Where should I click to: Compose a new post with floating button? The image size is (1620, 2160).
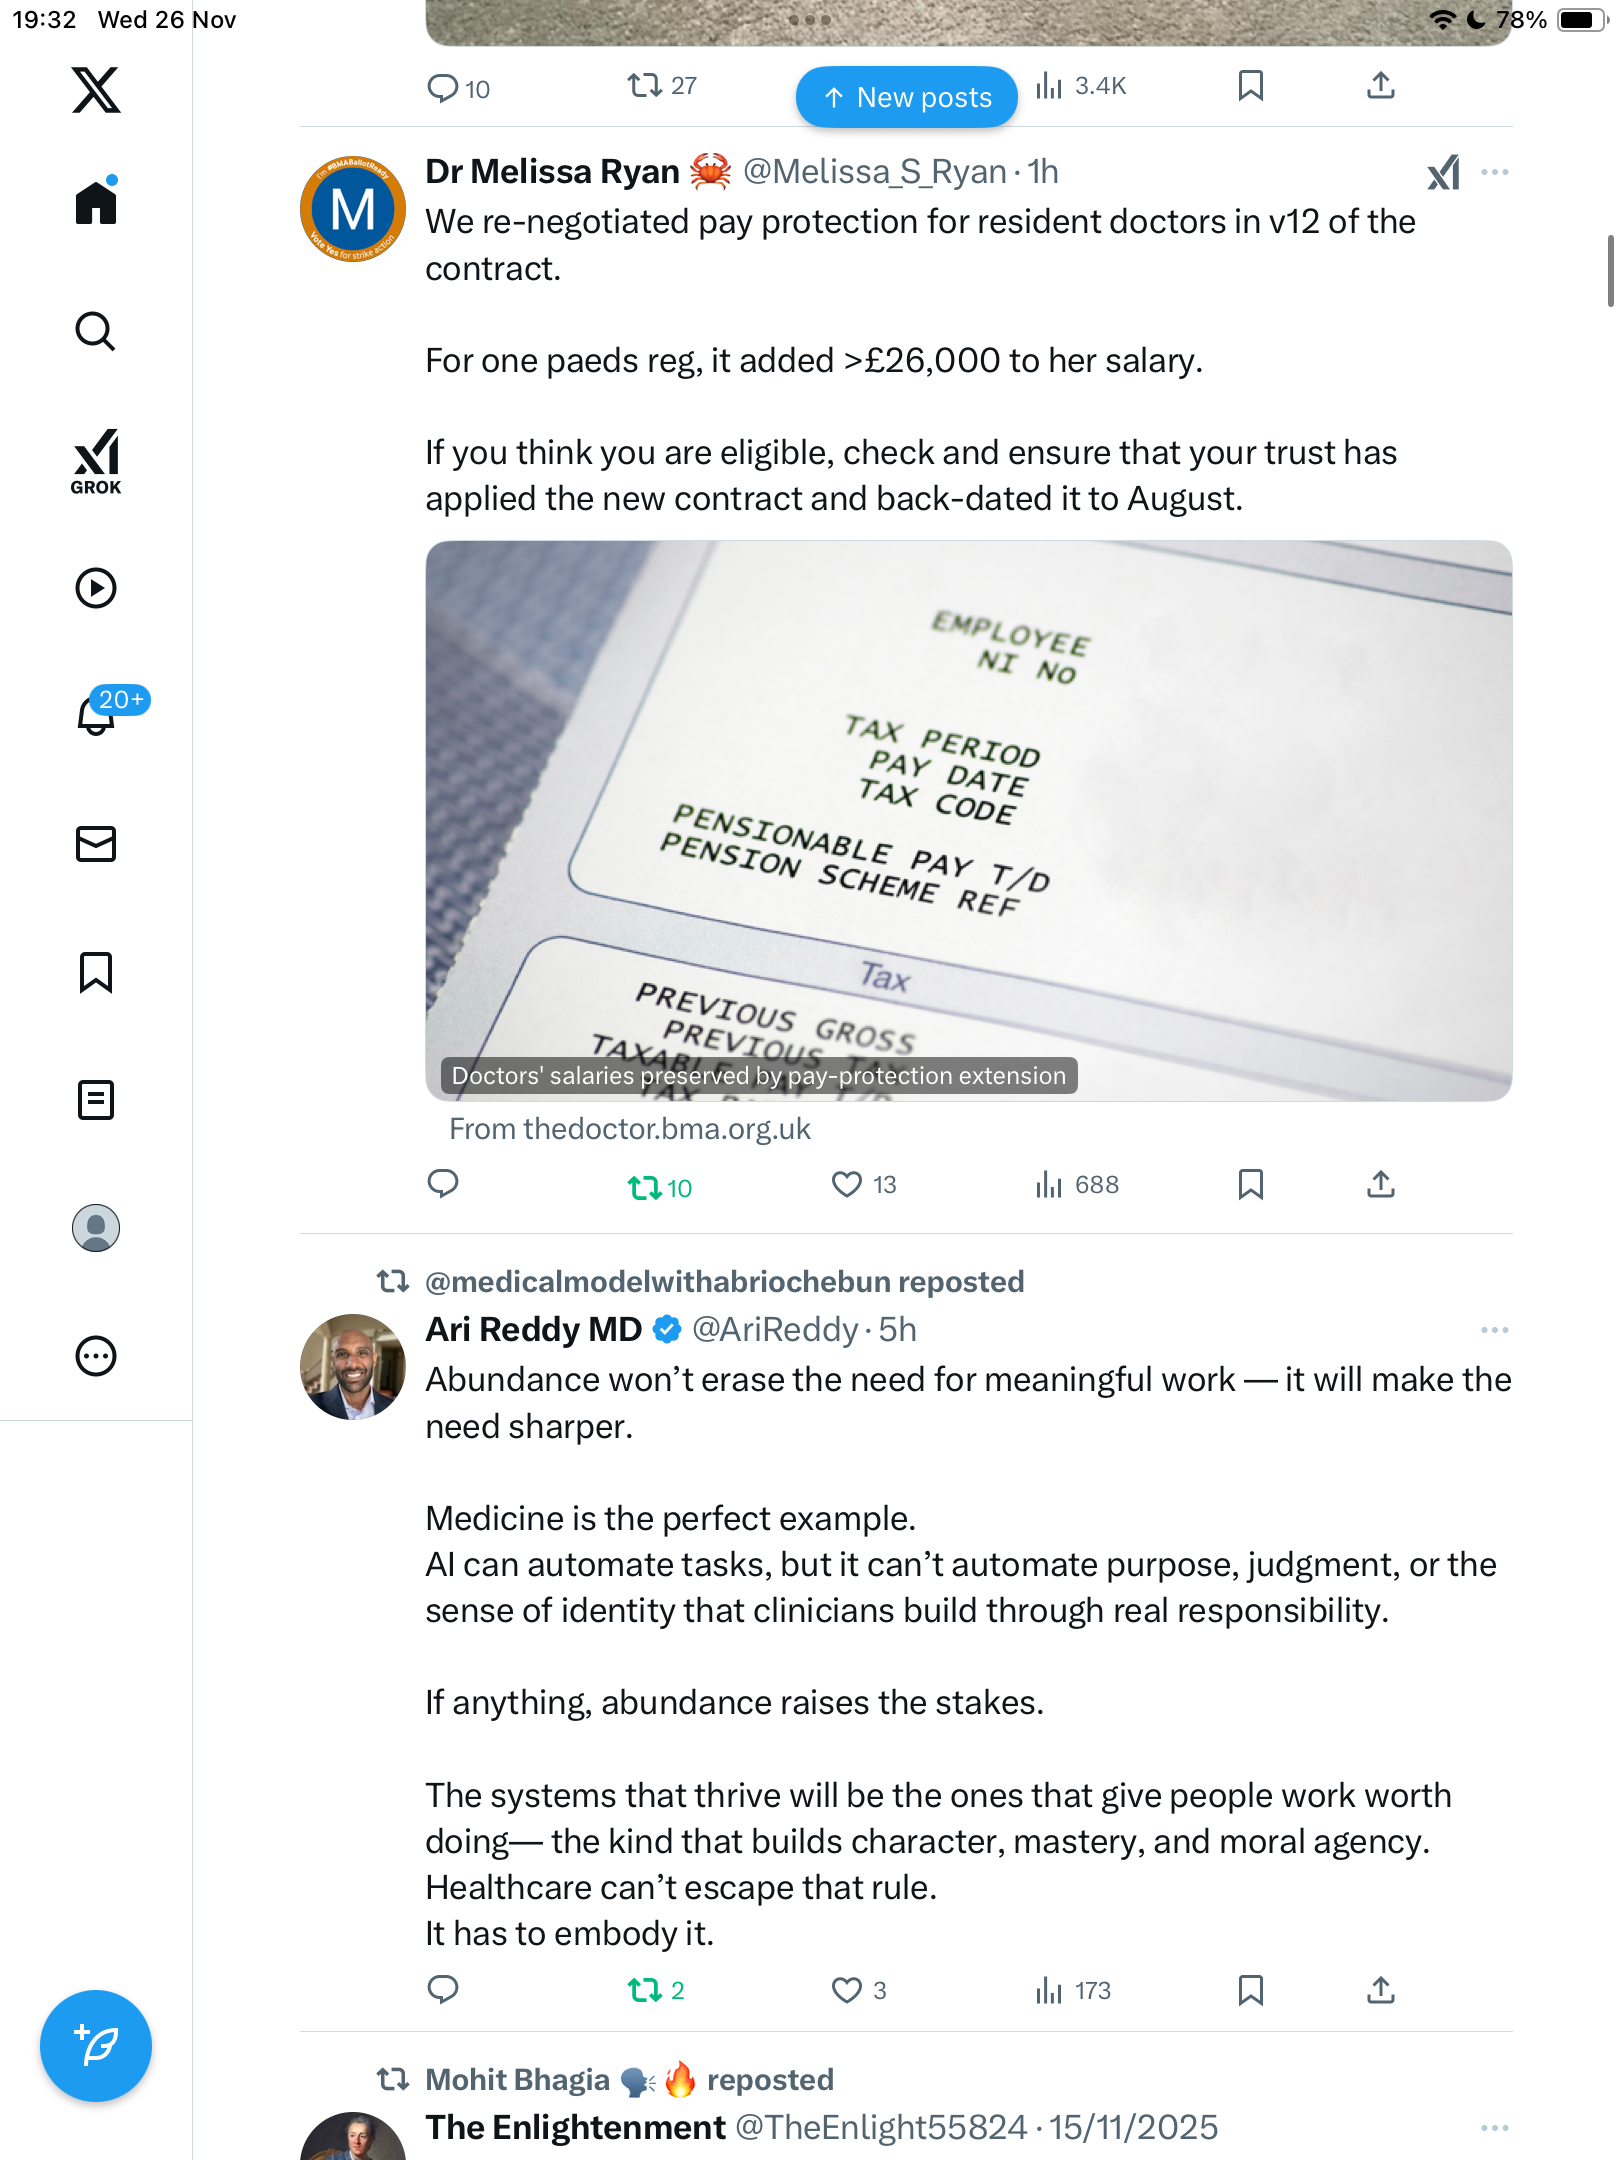[x=96, y=2046]
